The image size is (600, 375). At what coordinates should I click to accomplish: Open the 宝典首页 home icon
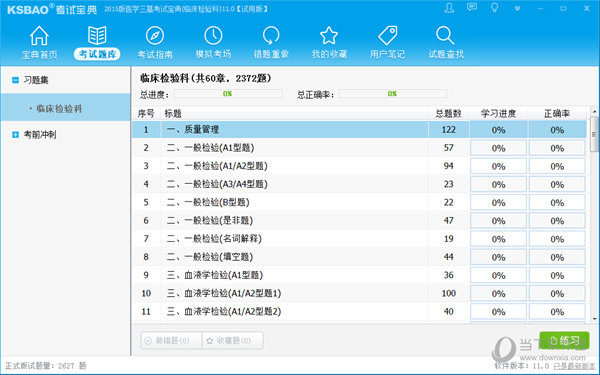click(x=39, y=36)
